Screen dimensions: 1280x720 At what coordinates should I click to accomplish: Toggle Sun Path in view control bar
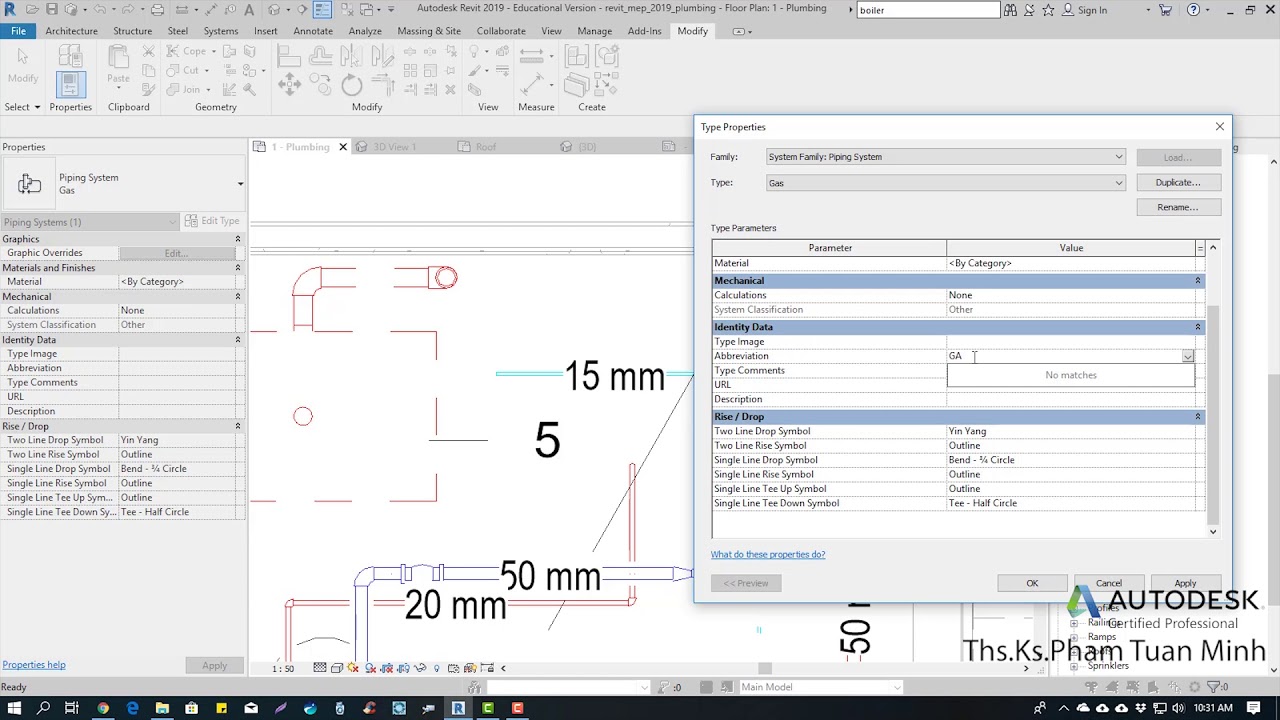tap(353, 668)
